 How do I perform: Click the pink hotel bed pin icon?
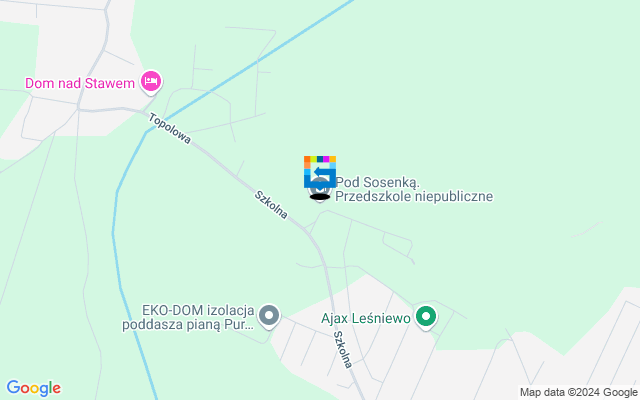pyautogui.click(x=151, y=82)
